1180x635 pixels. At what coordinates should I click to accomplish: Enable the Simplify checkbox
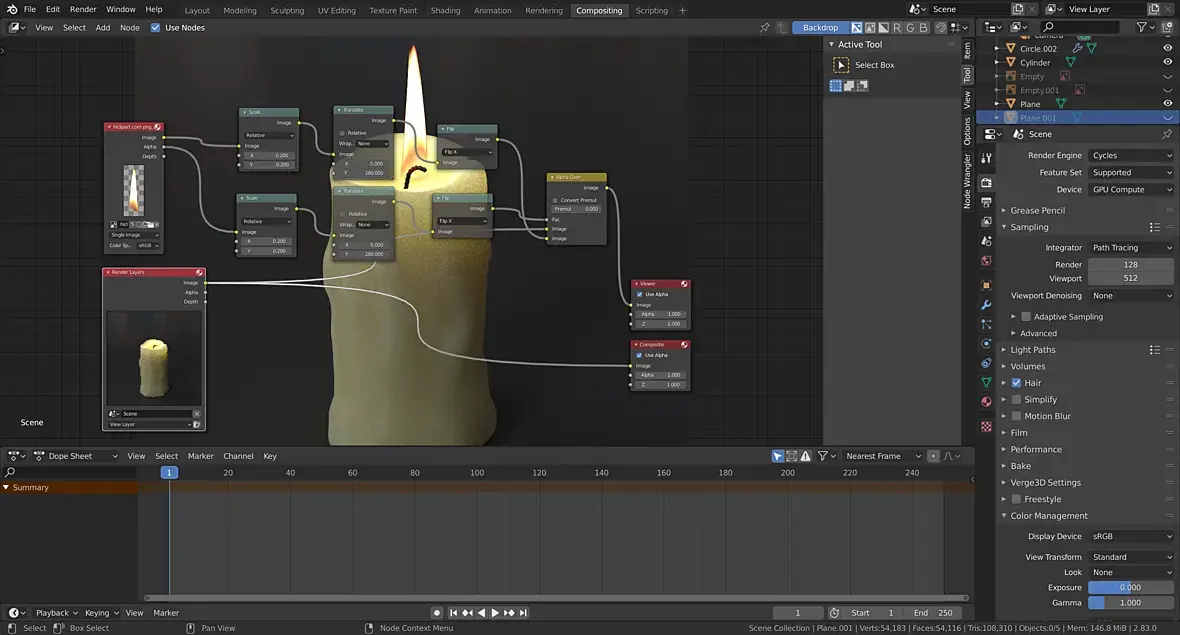click(x=1017, y=400)
